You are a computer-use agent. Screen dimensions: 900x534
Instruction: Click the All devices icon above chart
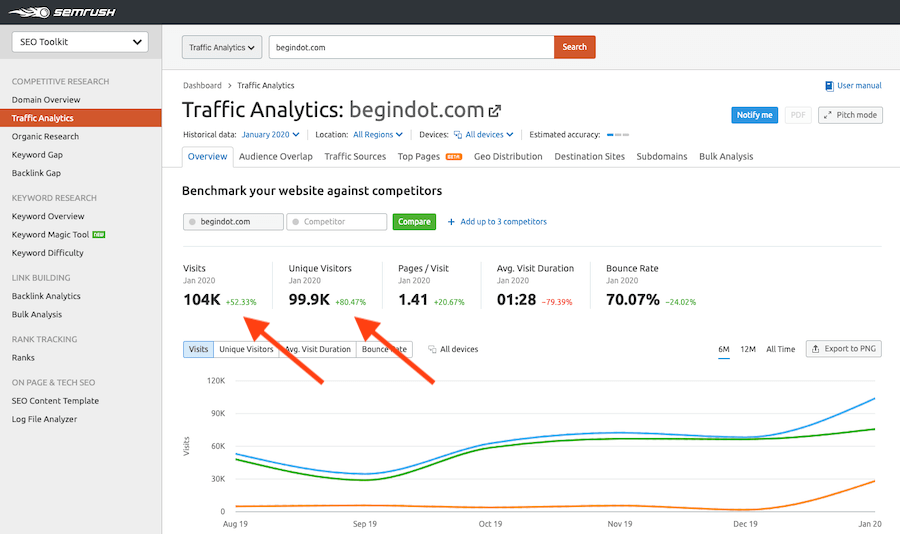pos(432,349)
